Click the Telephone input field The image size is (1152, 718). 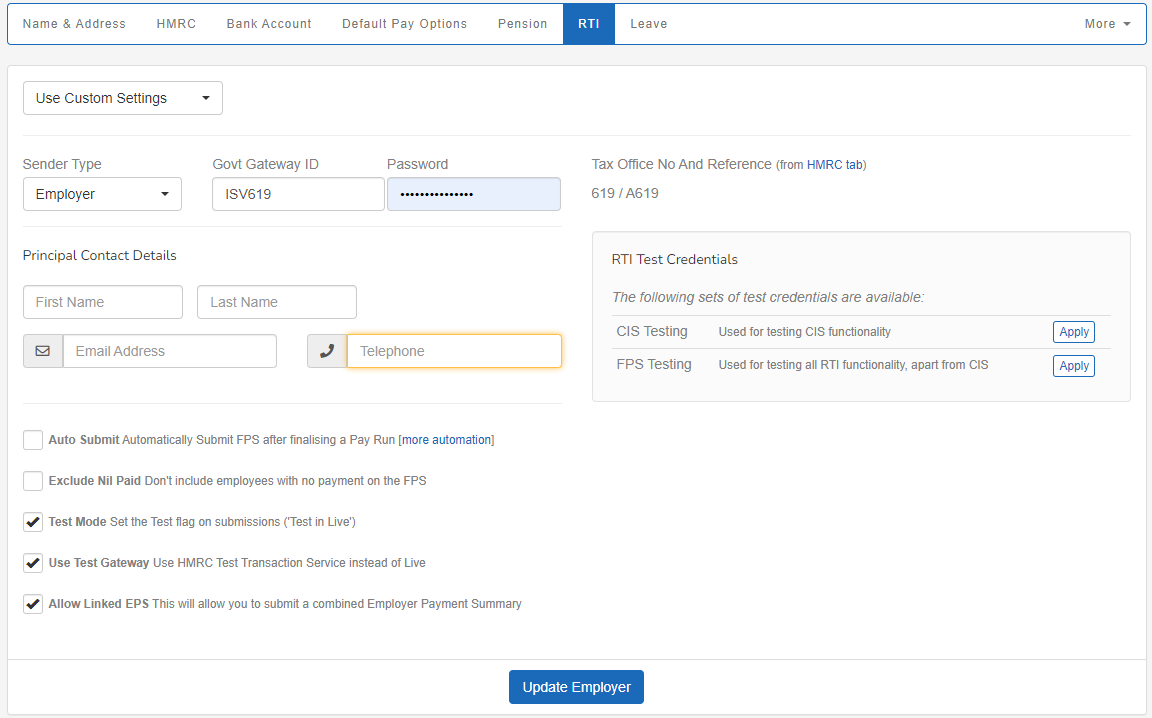pyautogui.click(x=454, y=351)
